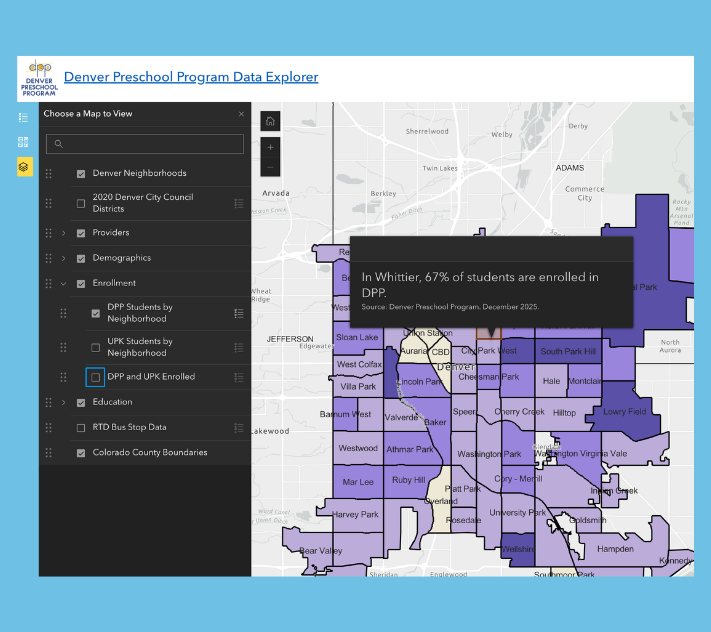Click the 'Colorado County Boundaries' layer name
This screenshot has height=632, width=711.
[x=150, y=452]
